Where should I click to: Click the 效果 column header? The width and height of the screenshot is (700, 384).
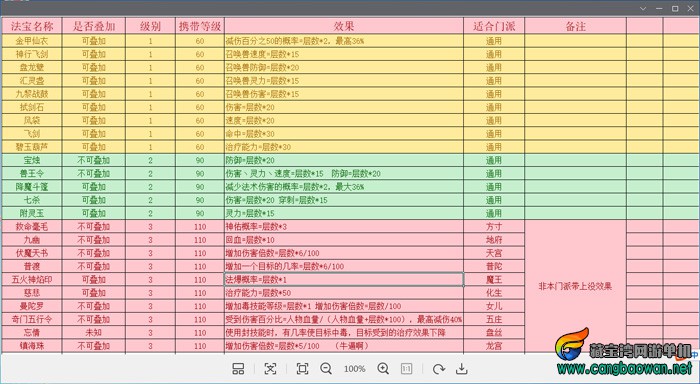point(344,26)
